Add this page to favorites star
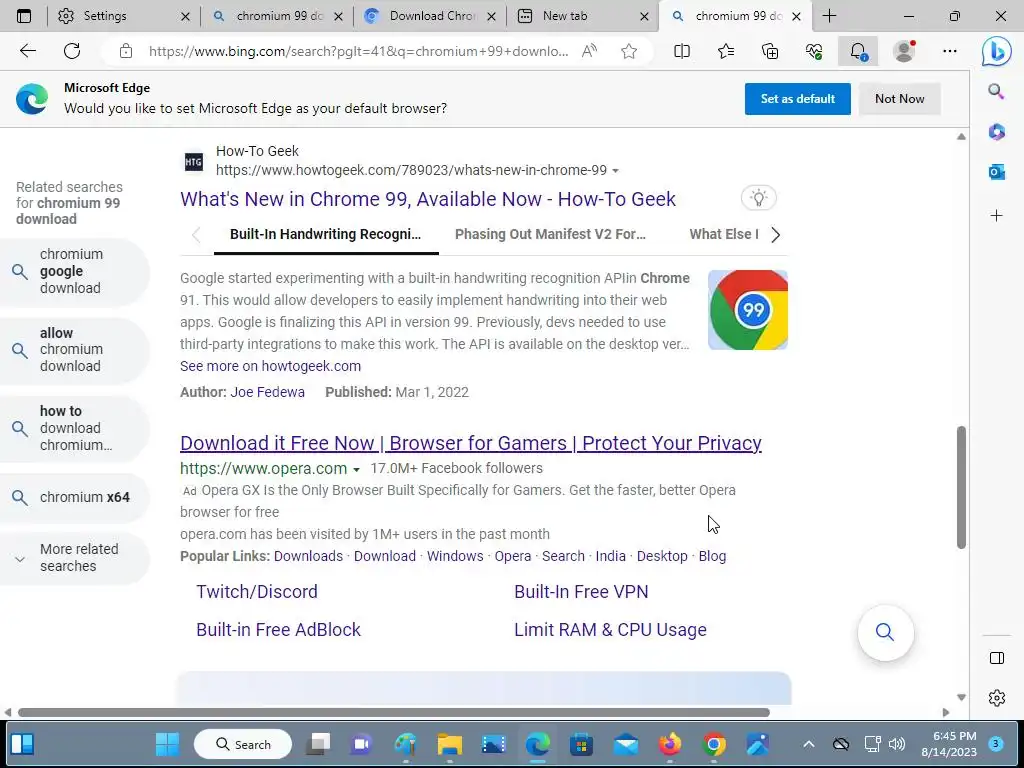 point(629,51)
